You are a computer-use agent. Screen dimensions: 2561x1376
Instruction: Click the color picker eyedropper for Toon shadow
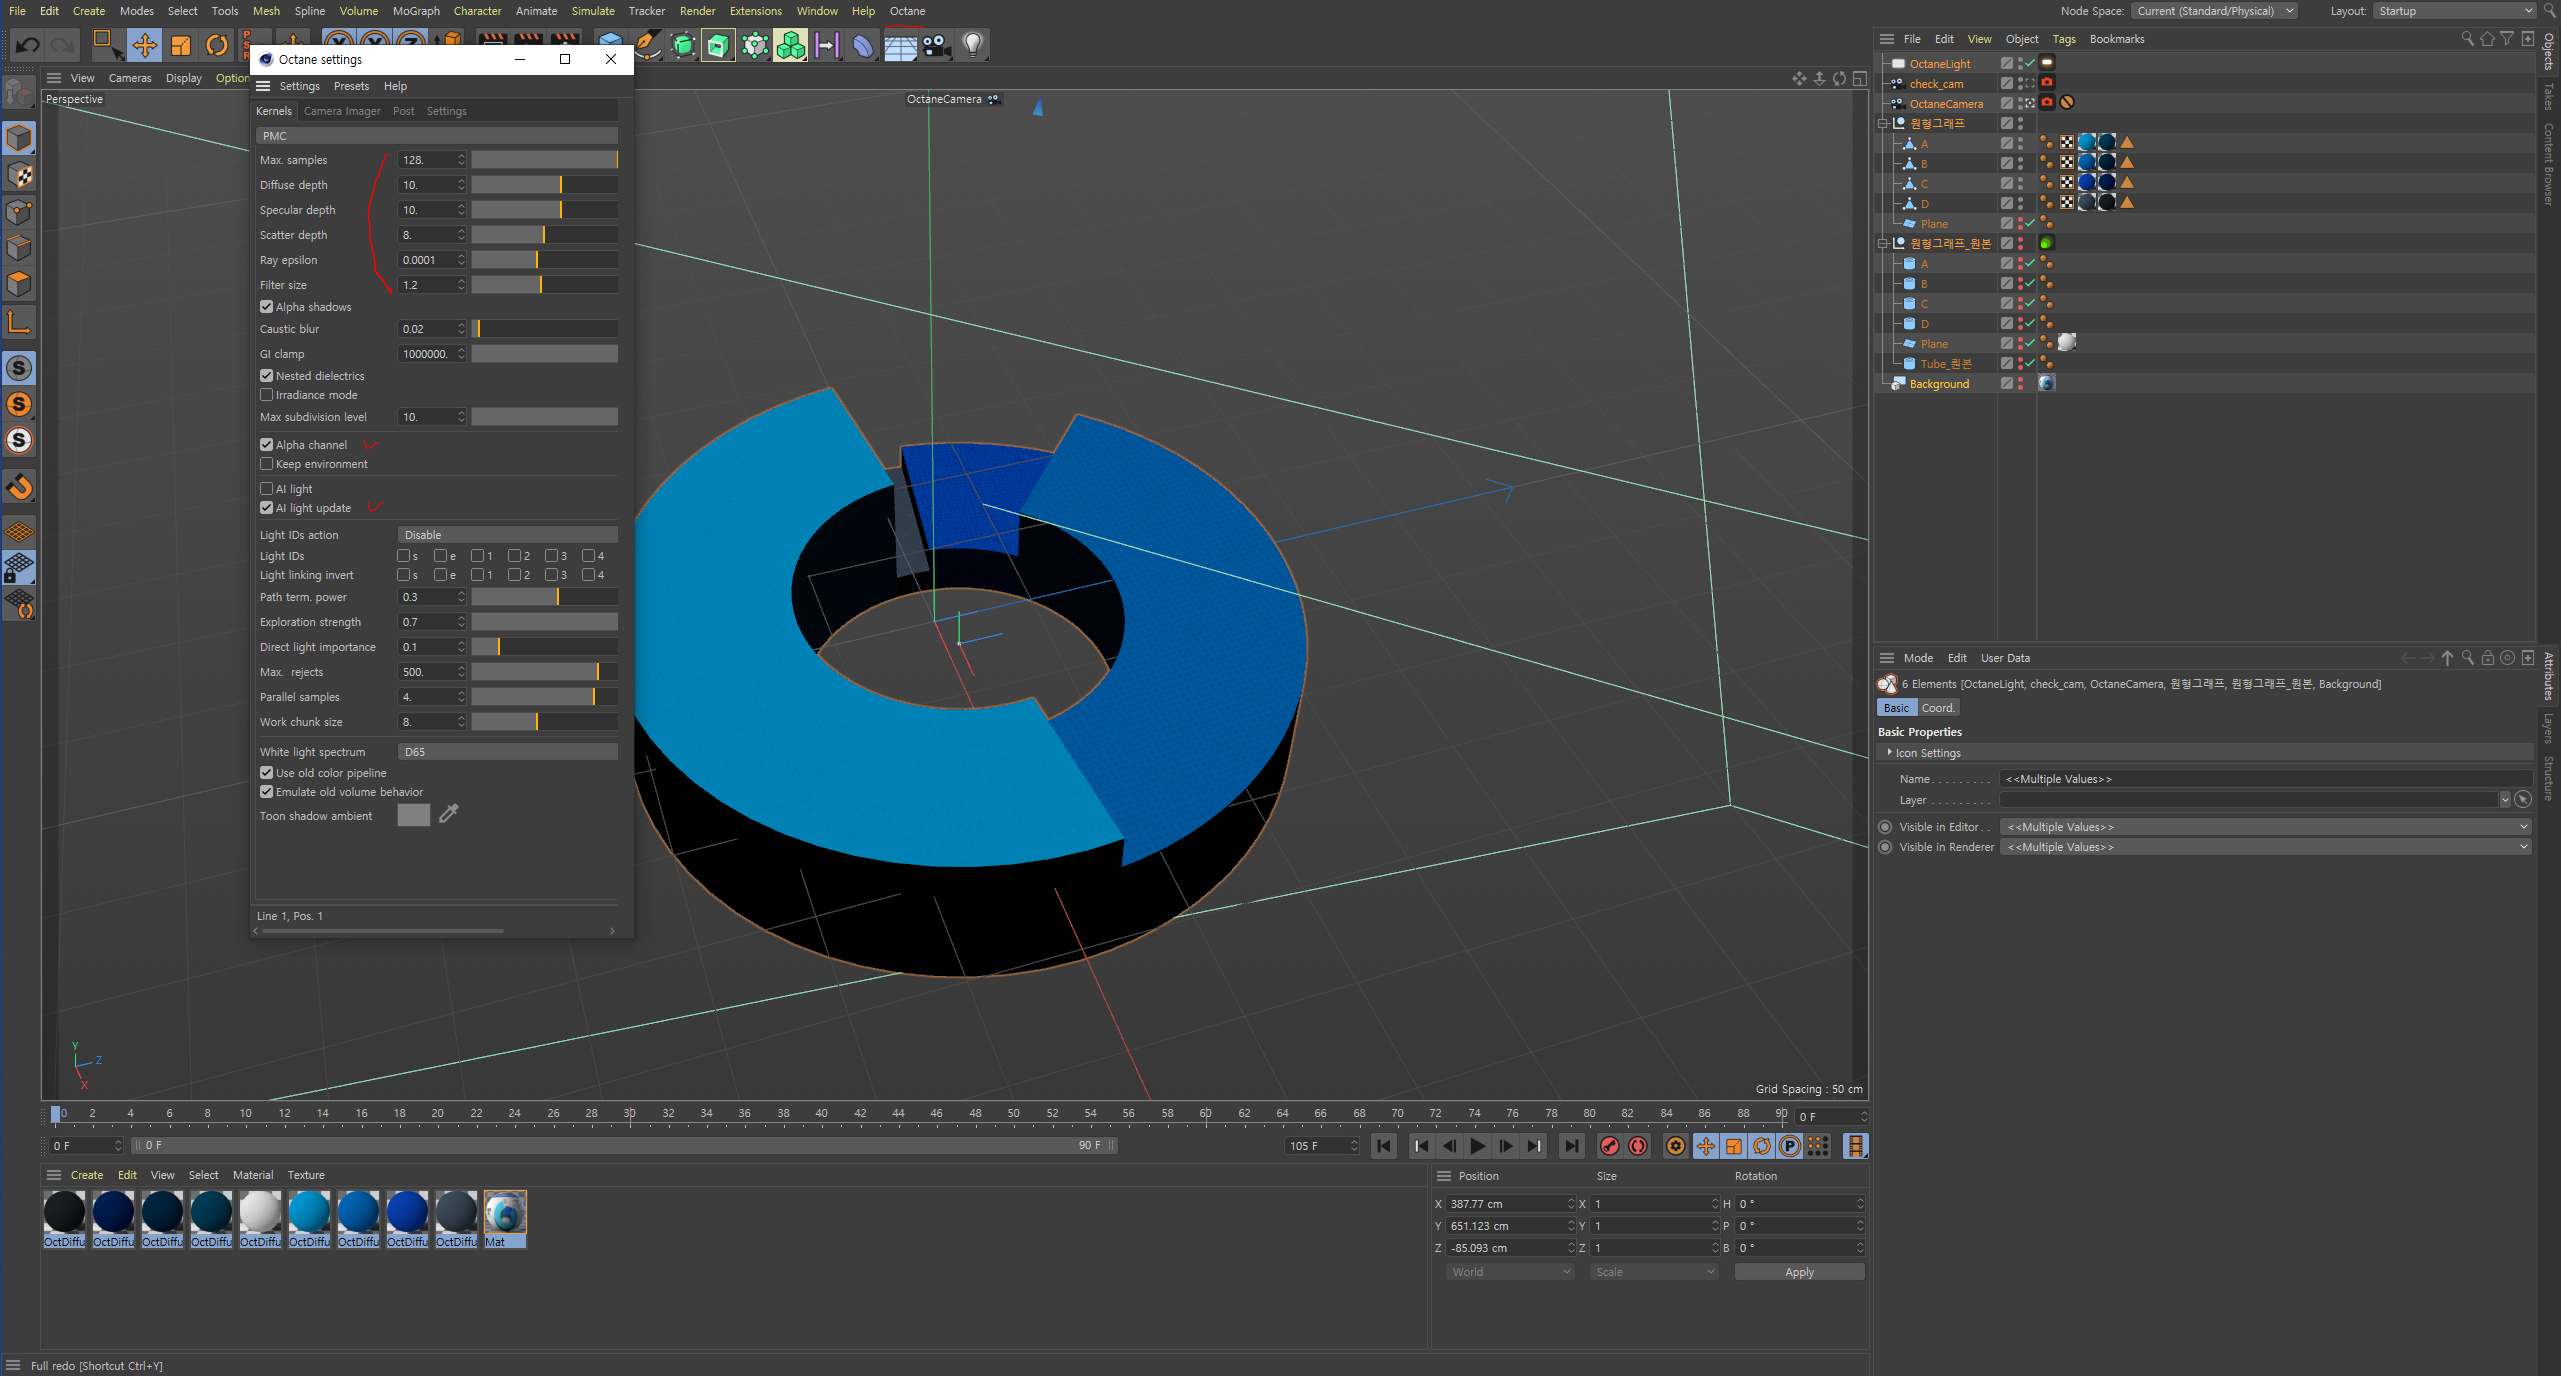tap(449, 814)
